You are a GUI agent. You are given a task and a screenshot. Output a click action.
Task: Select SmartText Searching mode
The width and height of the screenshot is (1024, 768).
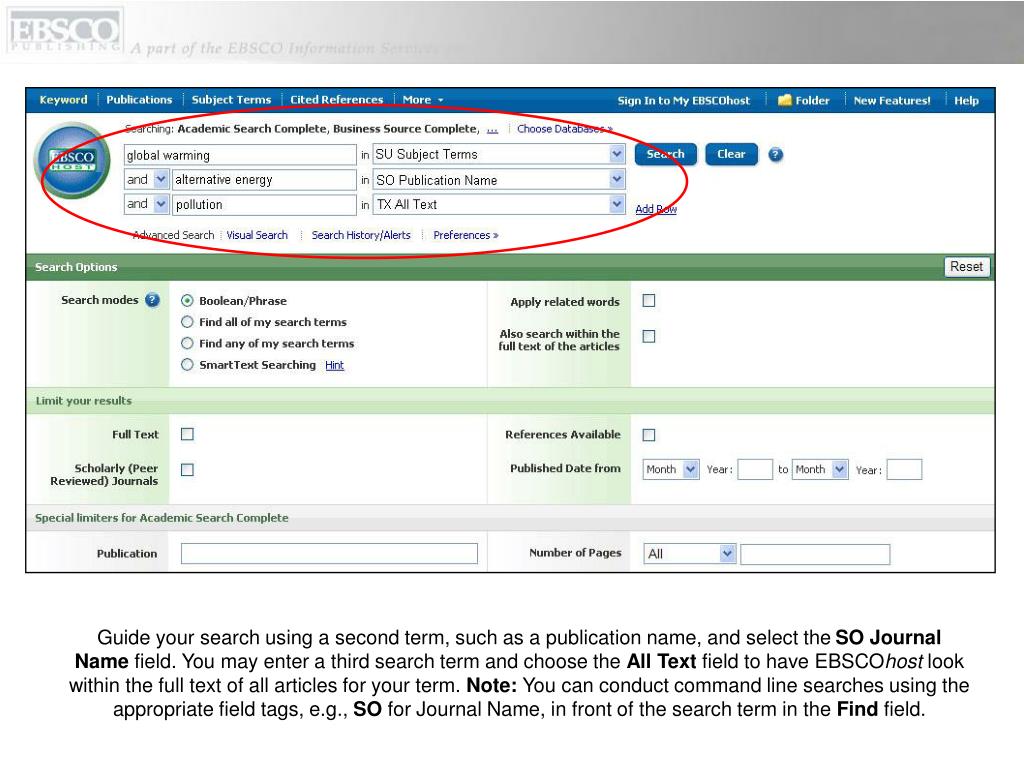click(187, 365)
